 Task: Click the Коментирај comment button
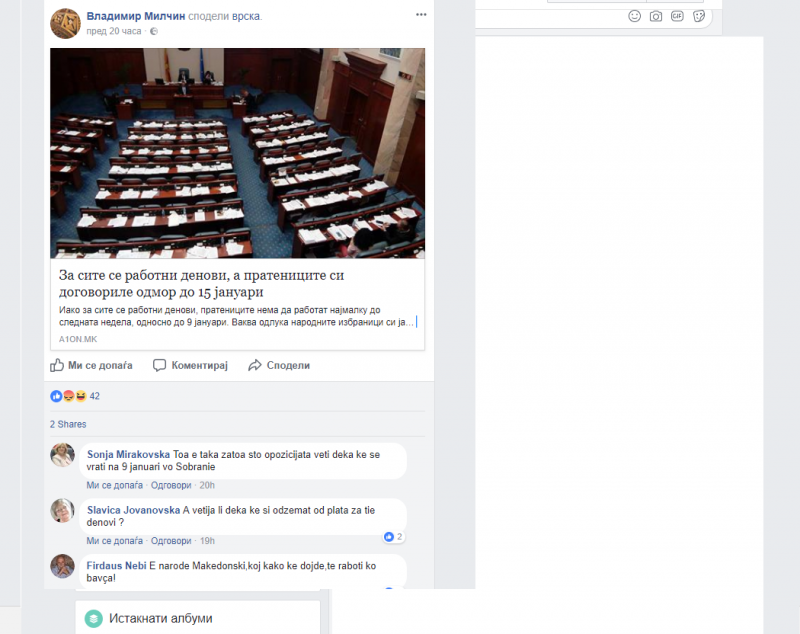pyautogui.click(x=190, y=366)
